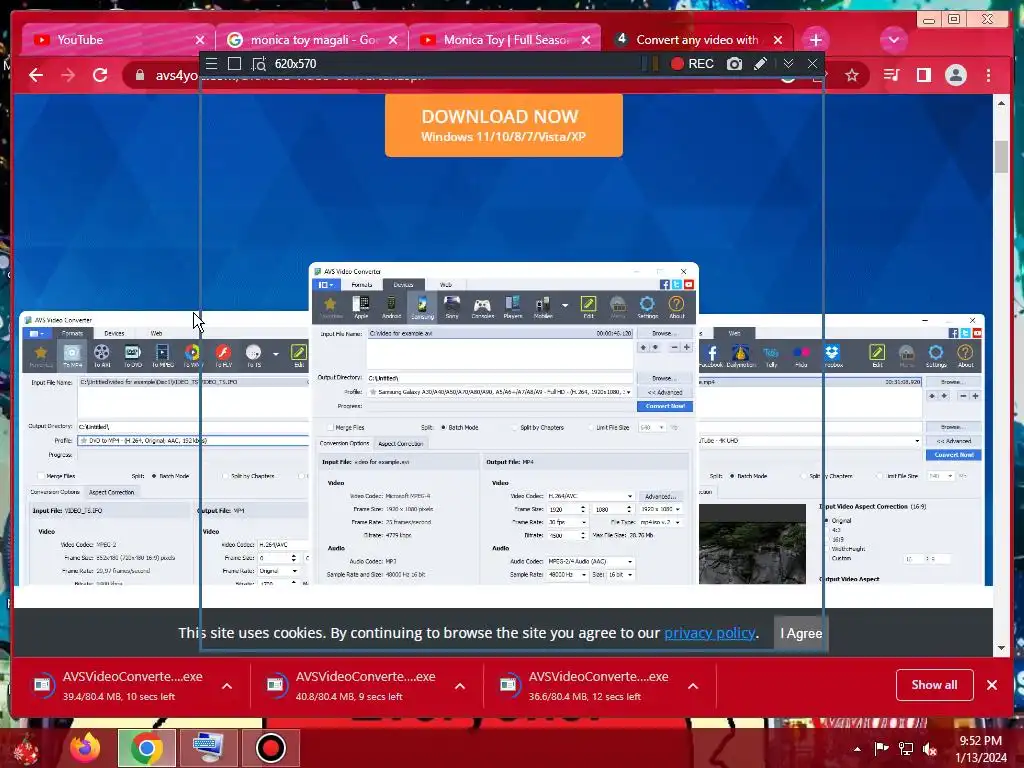The image size is (1024, 768).
Task: Close the YouTube tab
Action: [200, 40]
